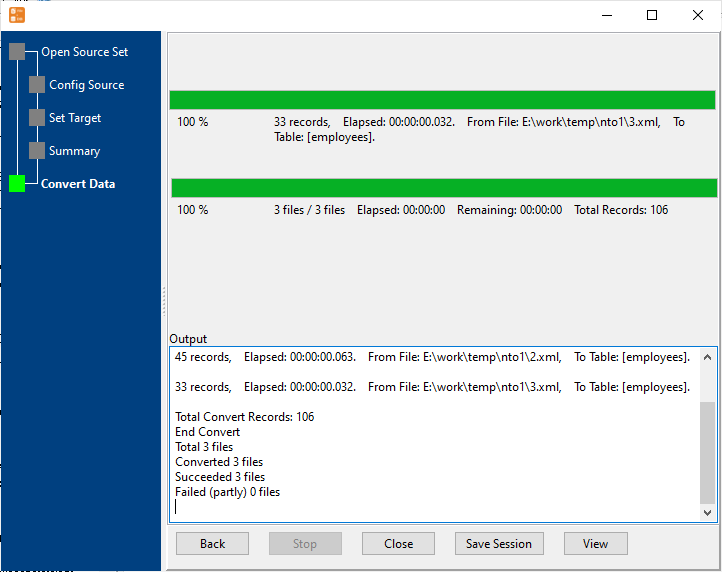The width and height of the screenshot is (722, 572).
Task: Select the Open Source Set step label
Action: [x=84, y=52]
